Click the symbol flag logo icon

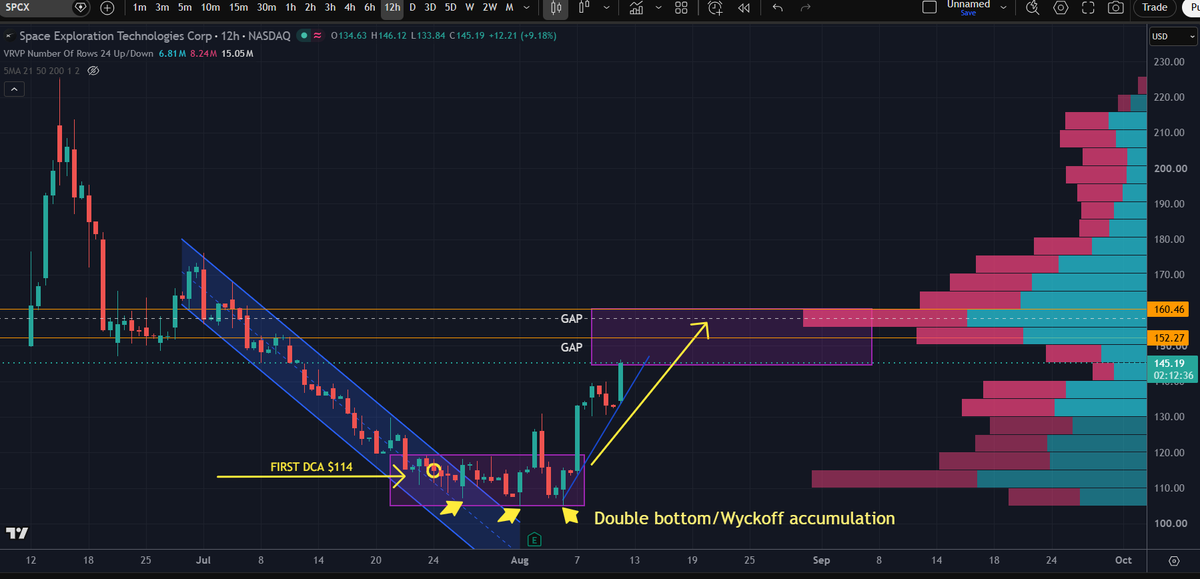(9, 35)
